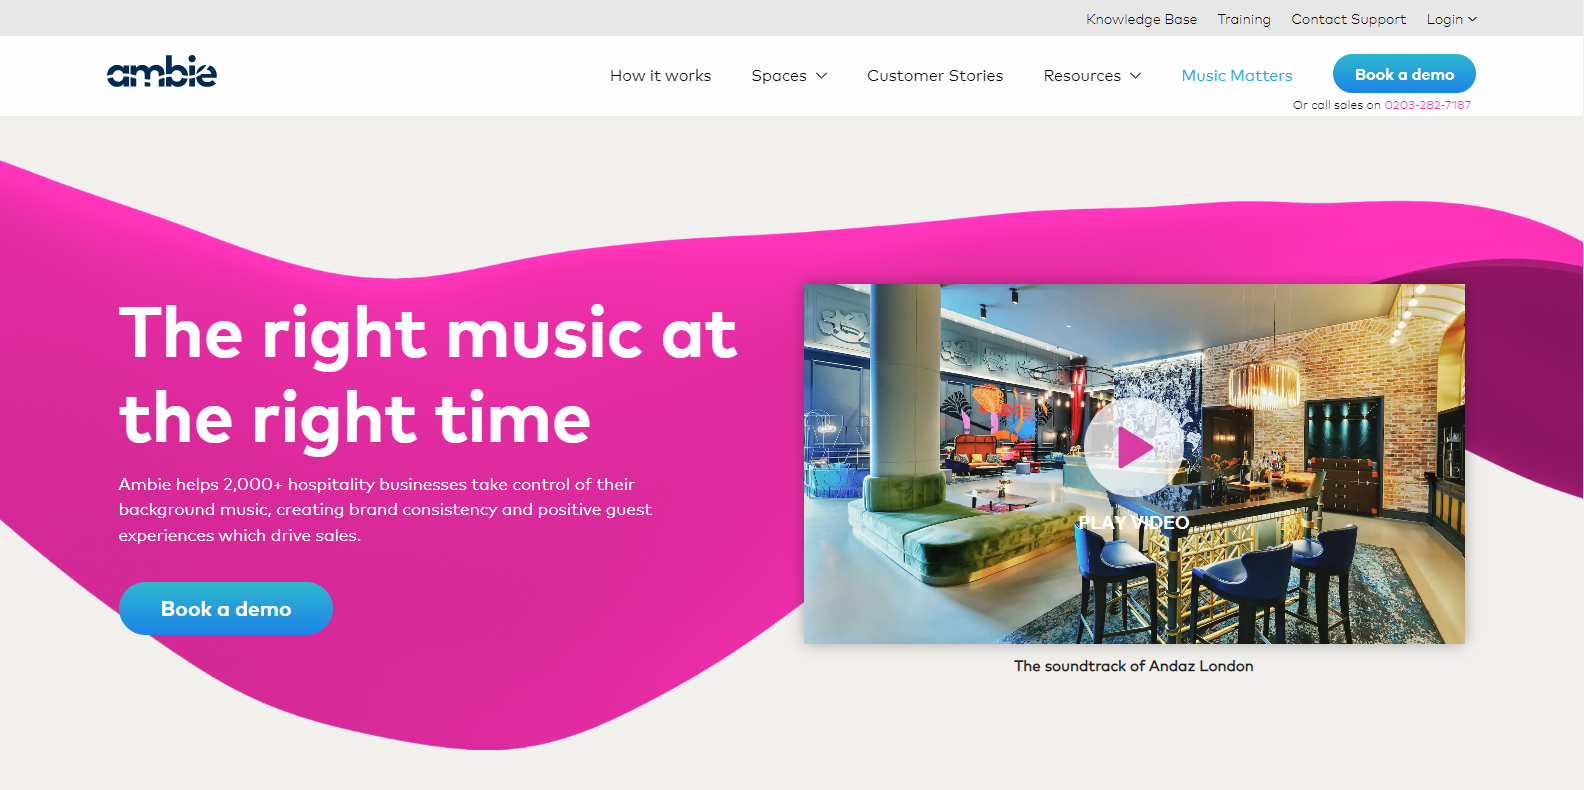Call sales number 0203-282-7187
The width and height of the screenshot is (1584, 790).
(x=1427, y=105)
